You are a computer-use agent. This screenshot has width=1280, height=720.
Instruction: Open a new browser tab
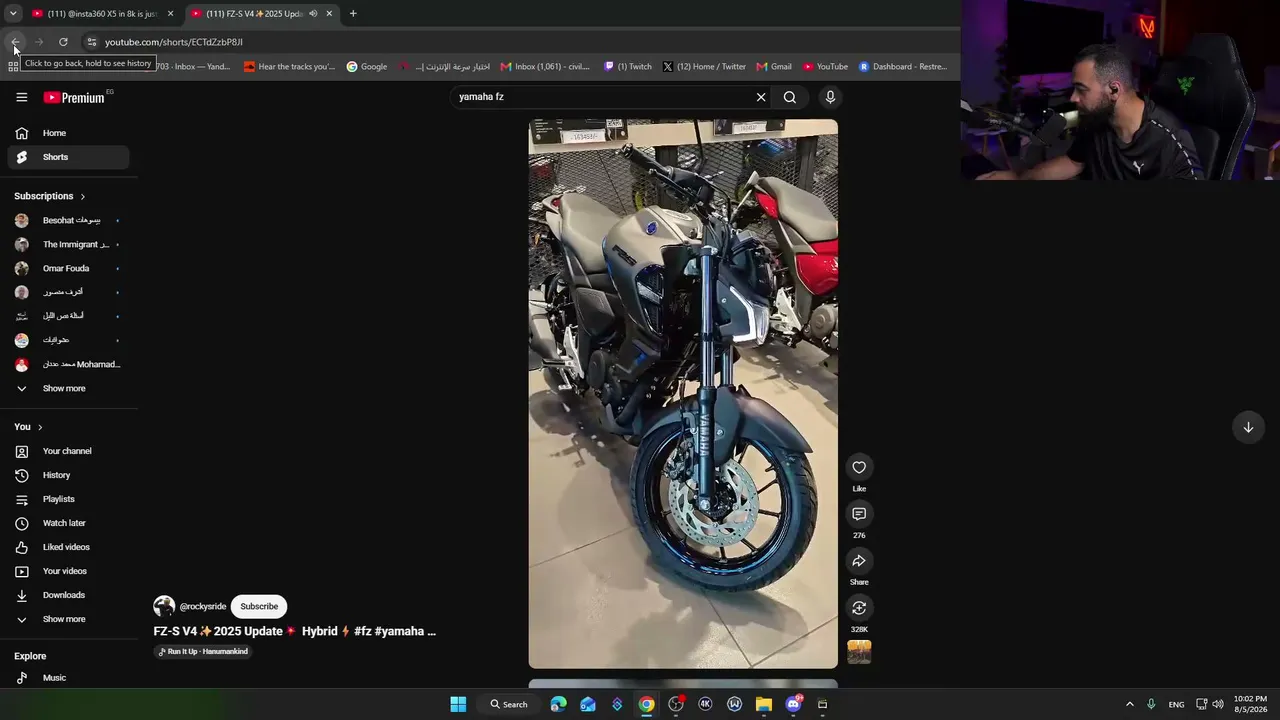pos(353,14)
